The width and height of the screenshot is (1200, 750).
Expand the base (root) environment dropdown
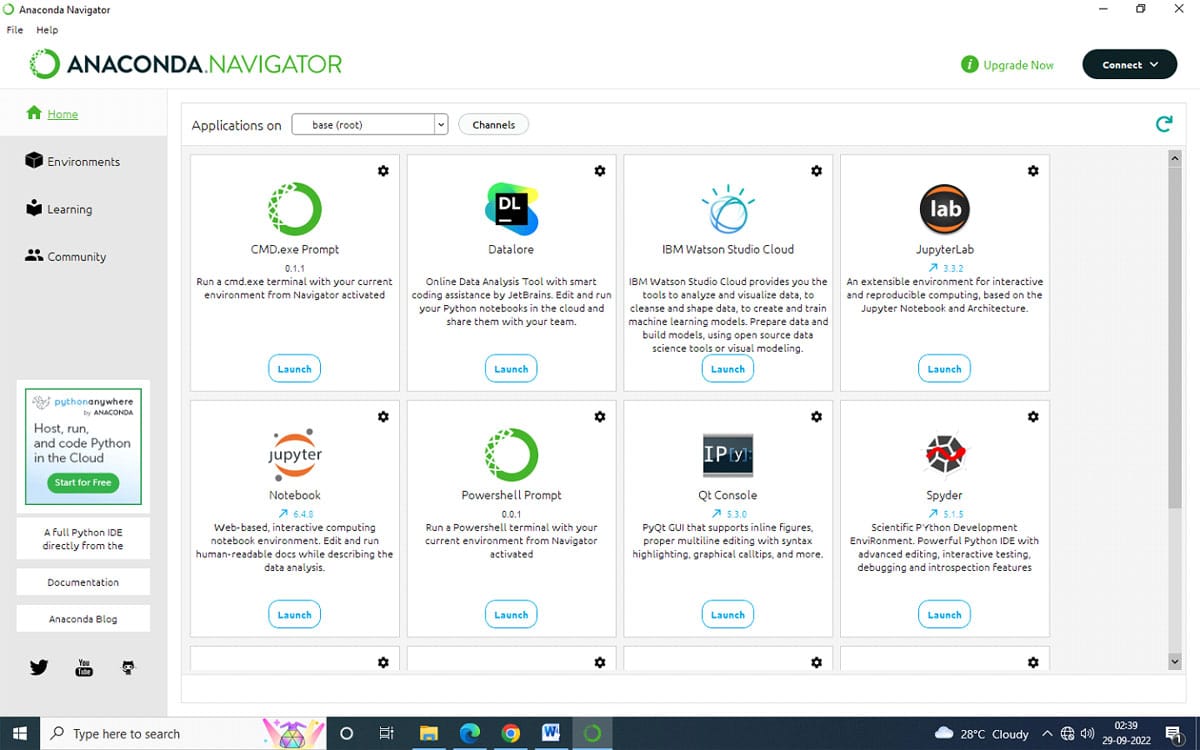[440, 125]
